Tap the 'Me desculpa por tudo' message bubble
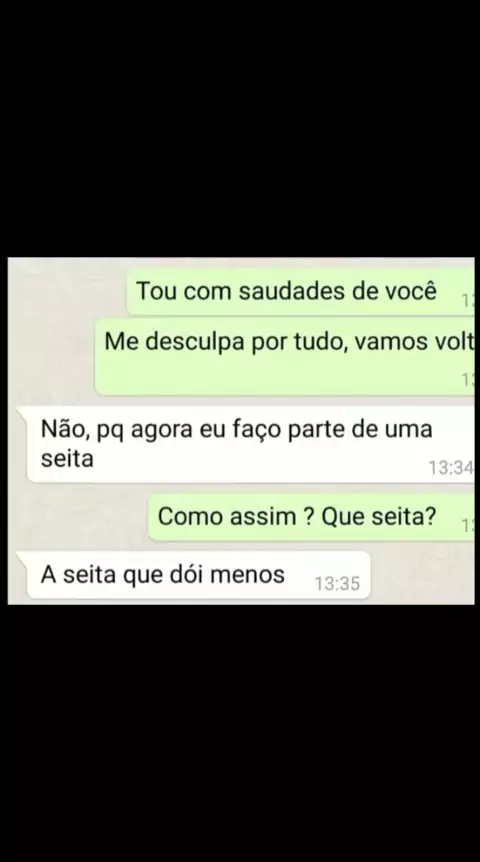480x862 pixels. tap(285, 356)
